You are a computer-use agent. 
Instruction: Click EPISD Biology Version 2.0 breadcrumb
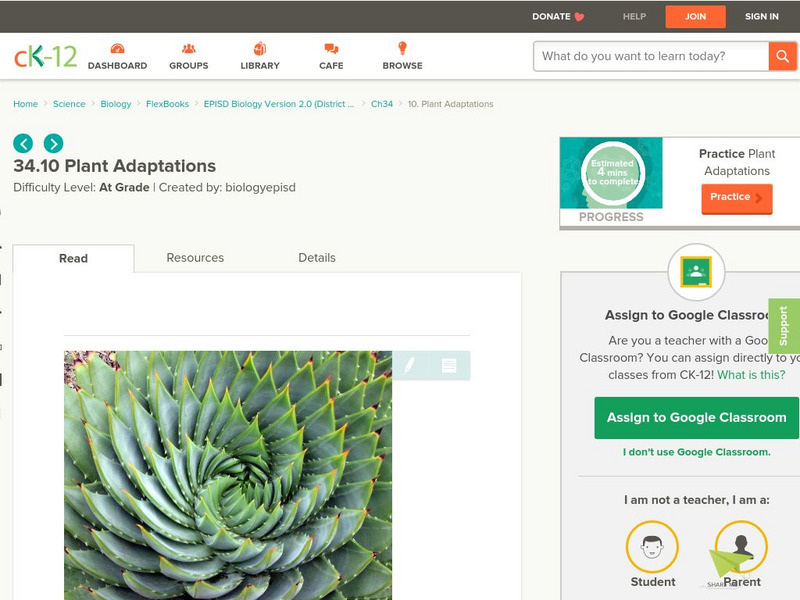(x=279, y=104)
